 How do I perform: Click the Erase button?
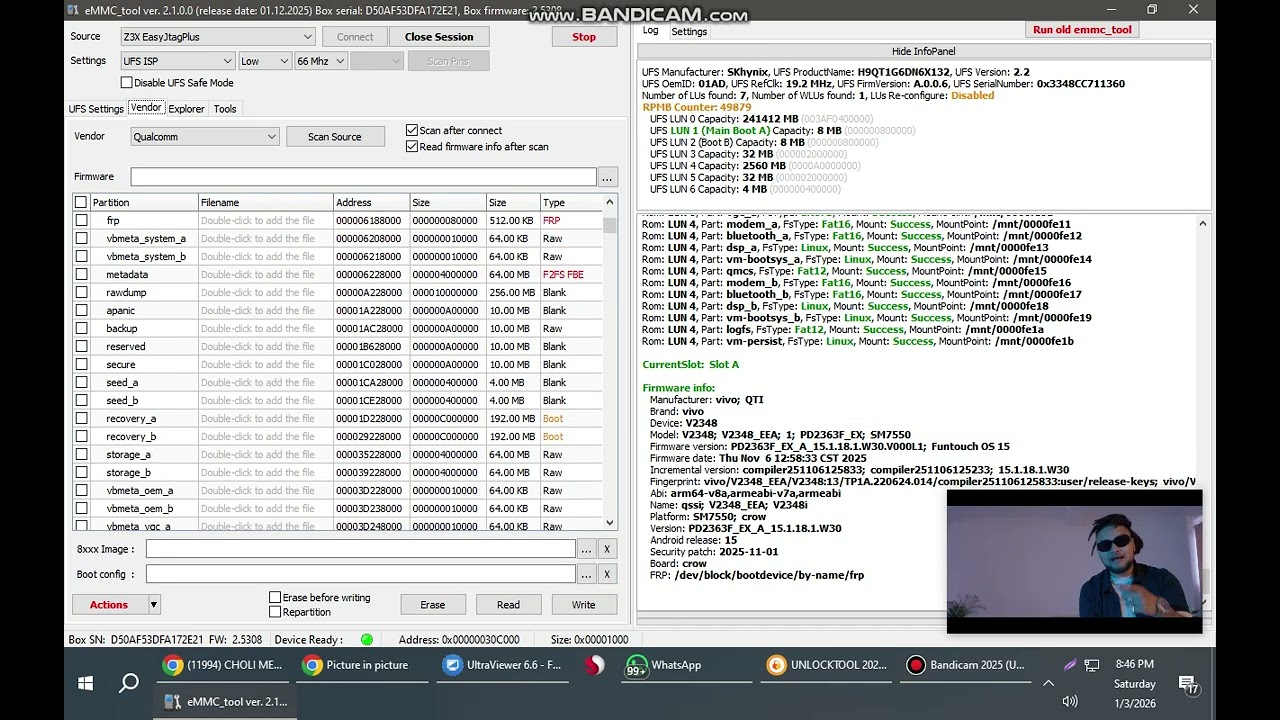pos(432,604)
